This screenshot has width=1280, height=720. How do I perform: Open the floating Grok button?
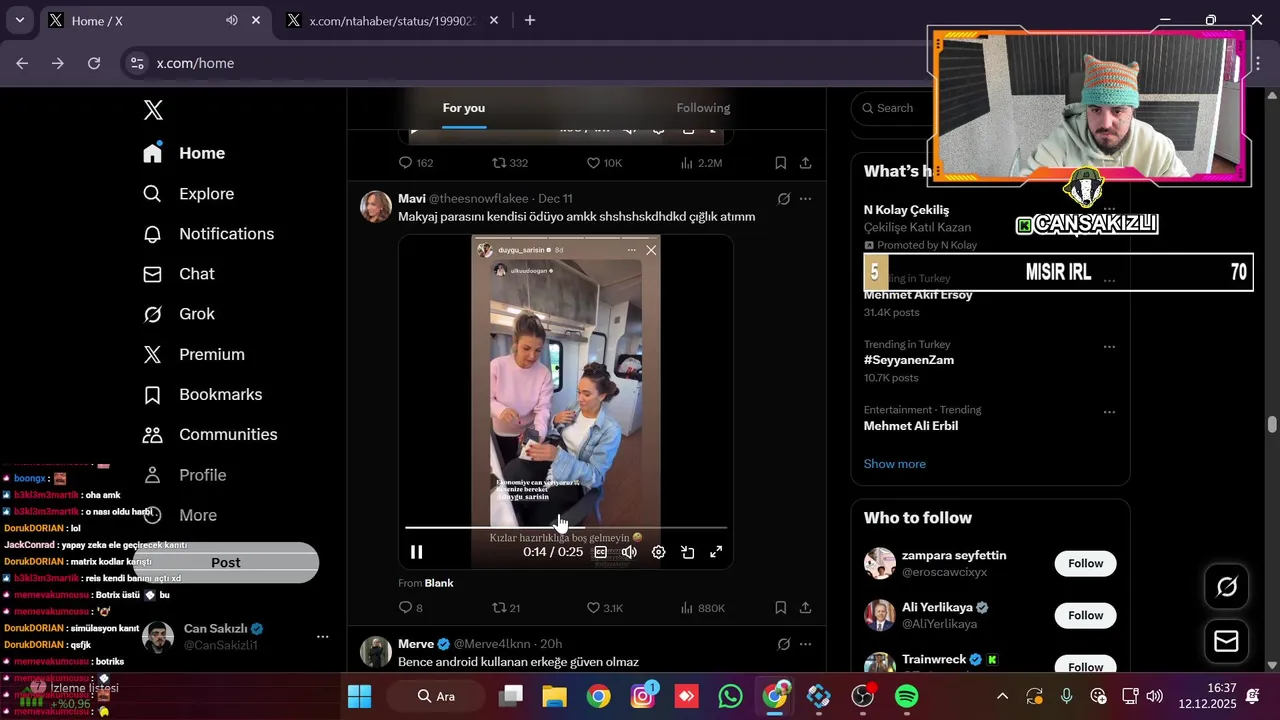pyautogui.click(x=1226, y=587)
